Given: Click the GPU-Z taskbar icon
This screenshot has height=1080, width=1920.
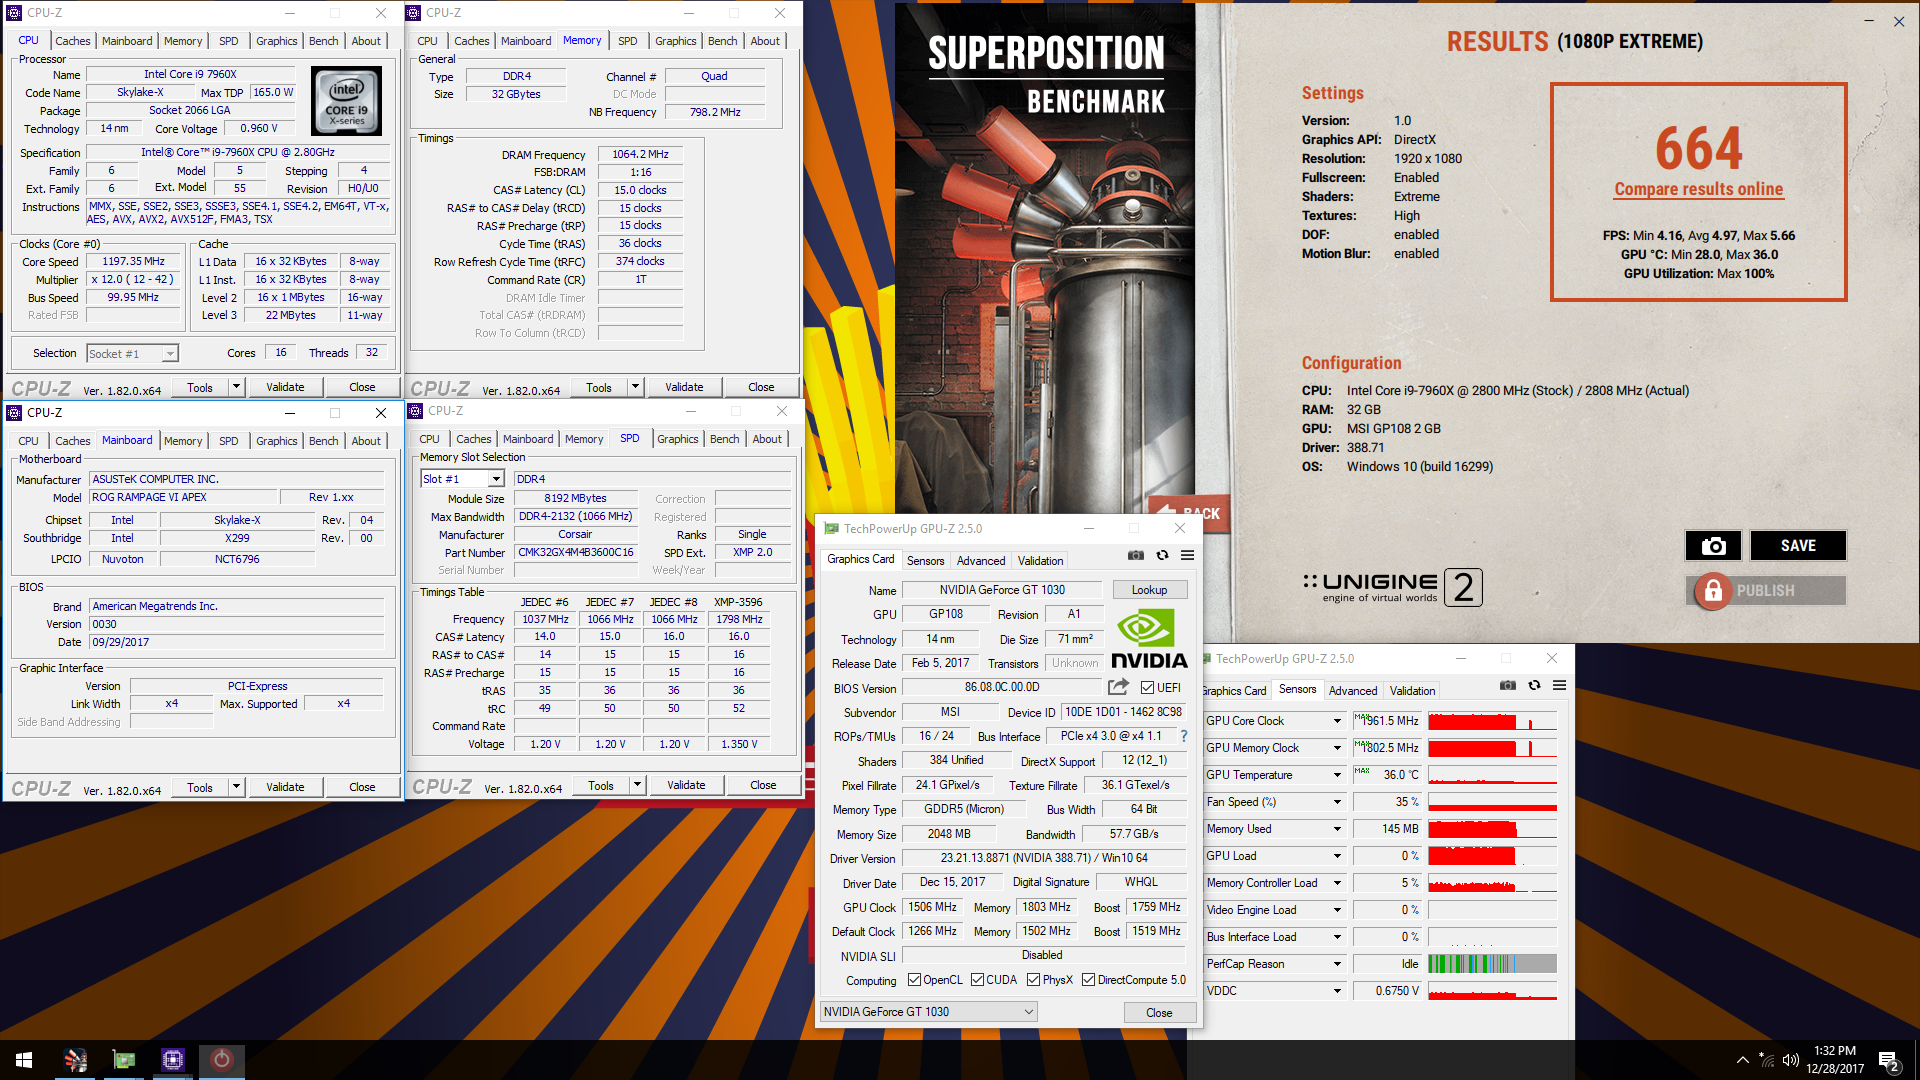Looking at the screenshot, I should [124, 1060].
